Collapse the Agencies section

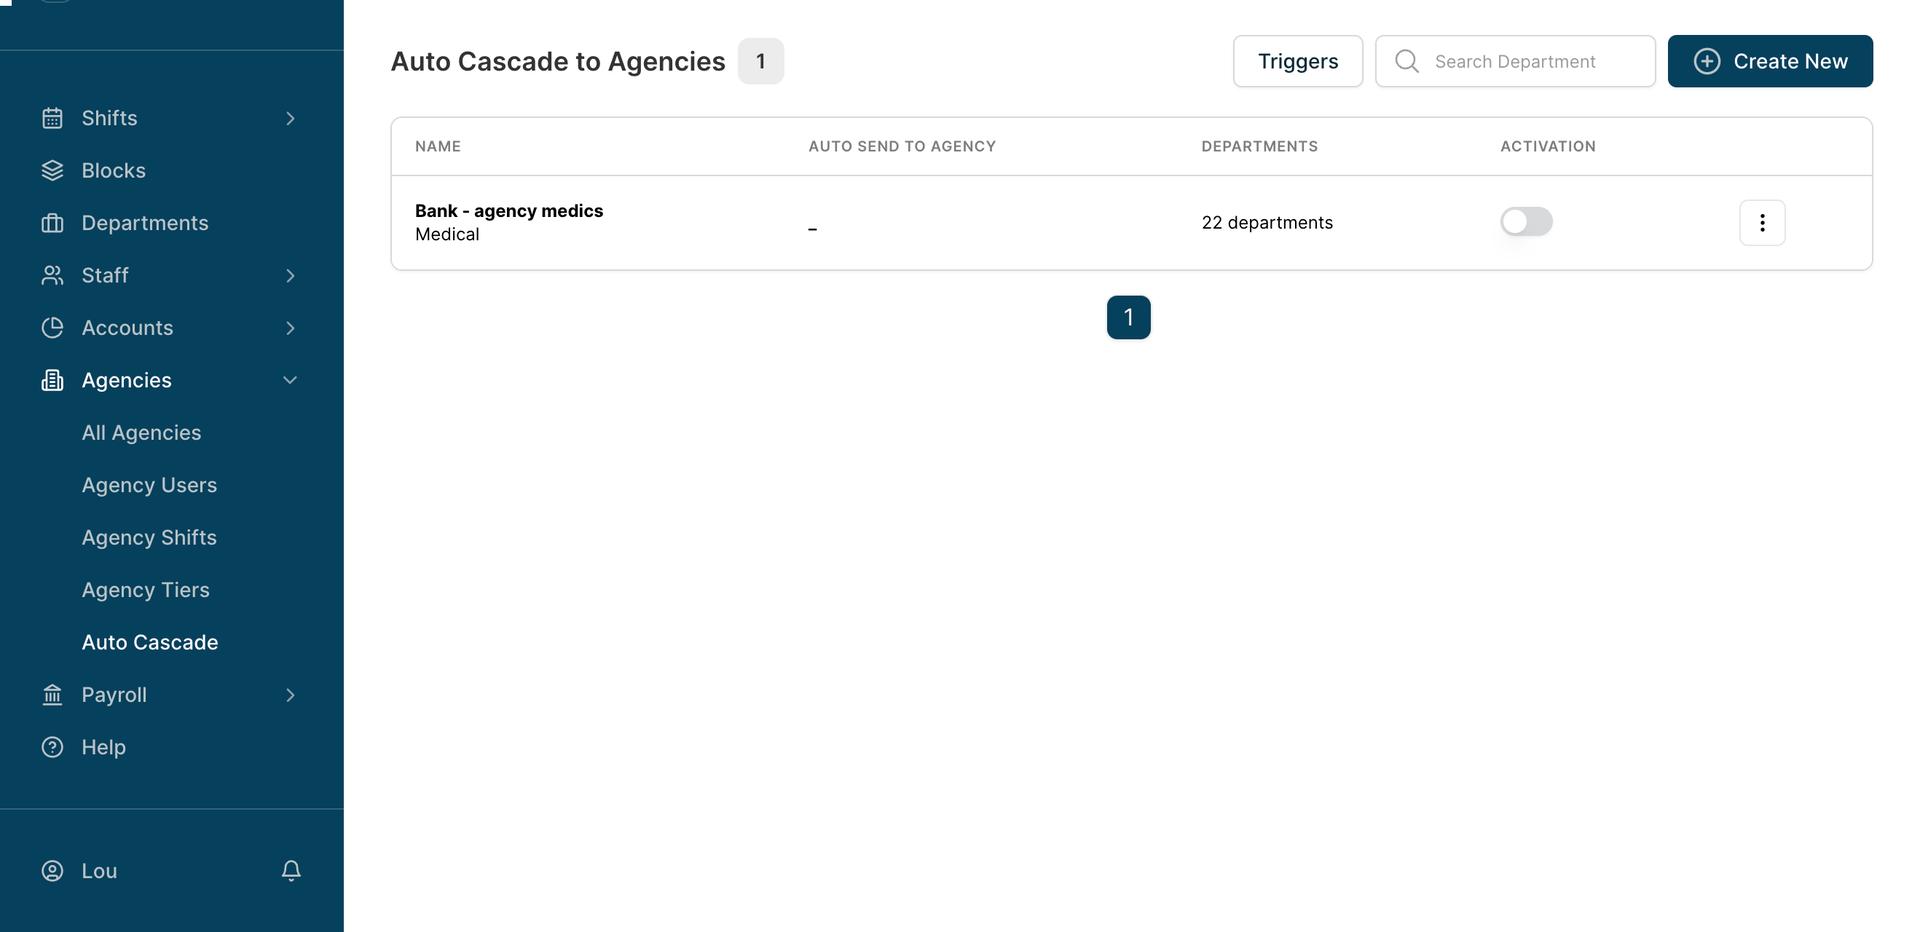(290, 379)
